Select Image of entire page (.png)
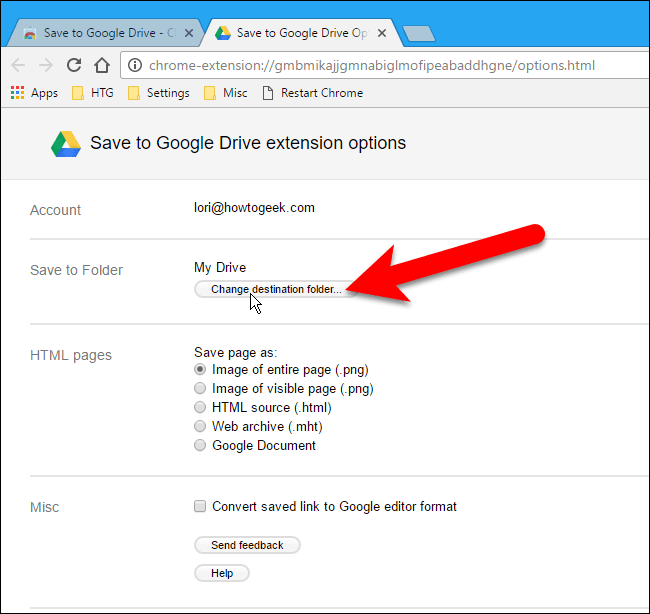 (201, 370)
